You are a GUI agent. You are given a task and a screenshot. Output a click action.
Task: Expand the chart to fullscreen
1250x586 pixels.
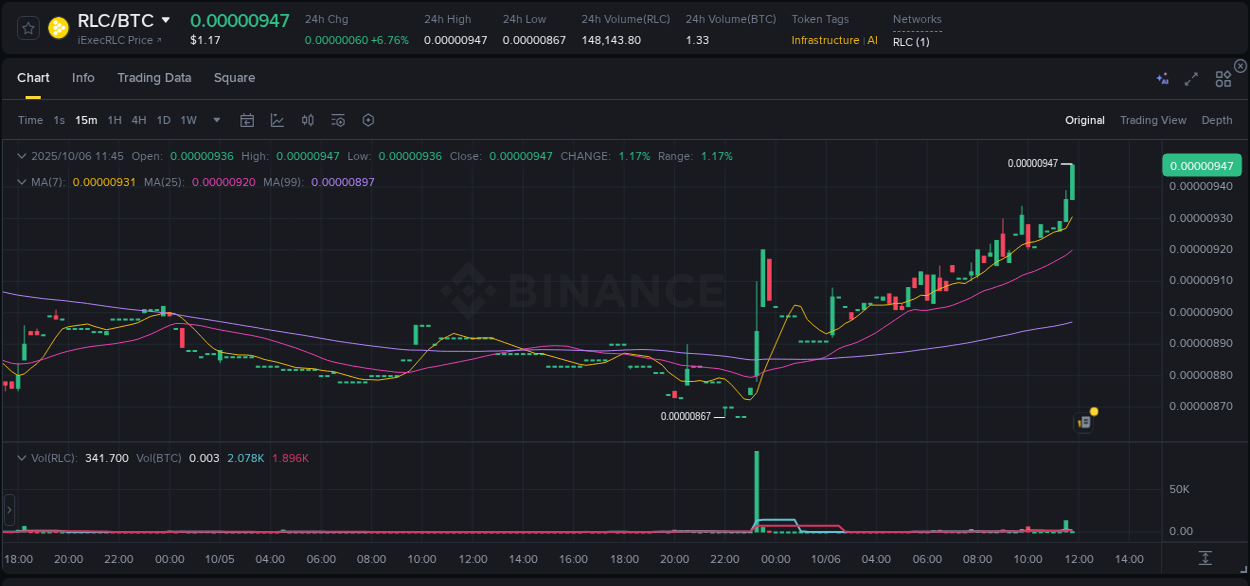[x=1190, y=78]
